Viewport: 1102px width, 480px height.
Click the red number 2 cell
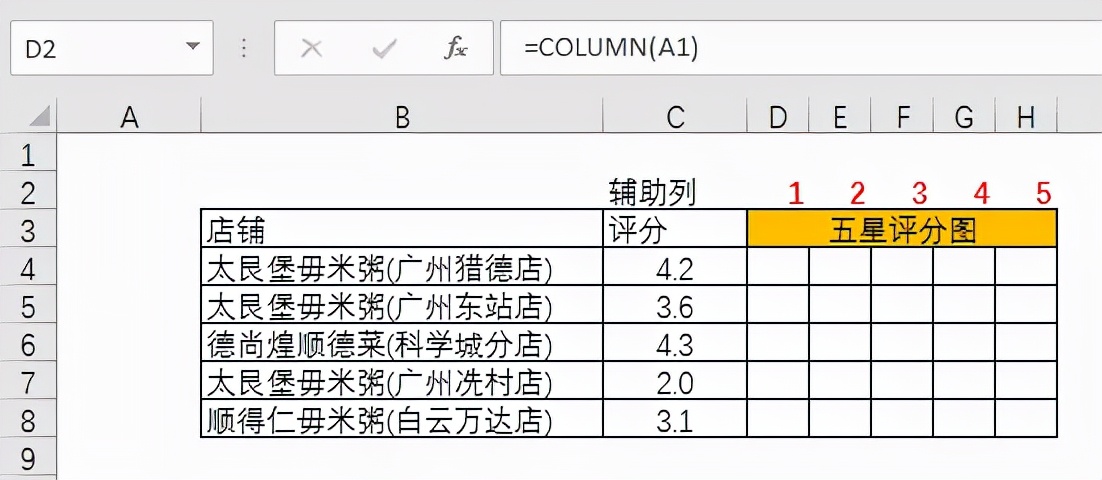[x=839, y=191]
